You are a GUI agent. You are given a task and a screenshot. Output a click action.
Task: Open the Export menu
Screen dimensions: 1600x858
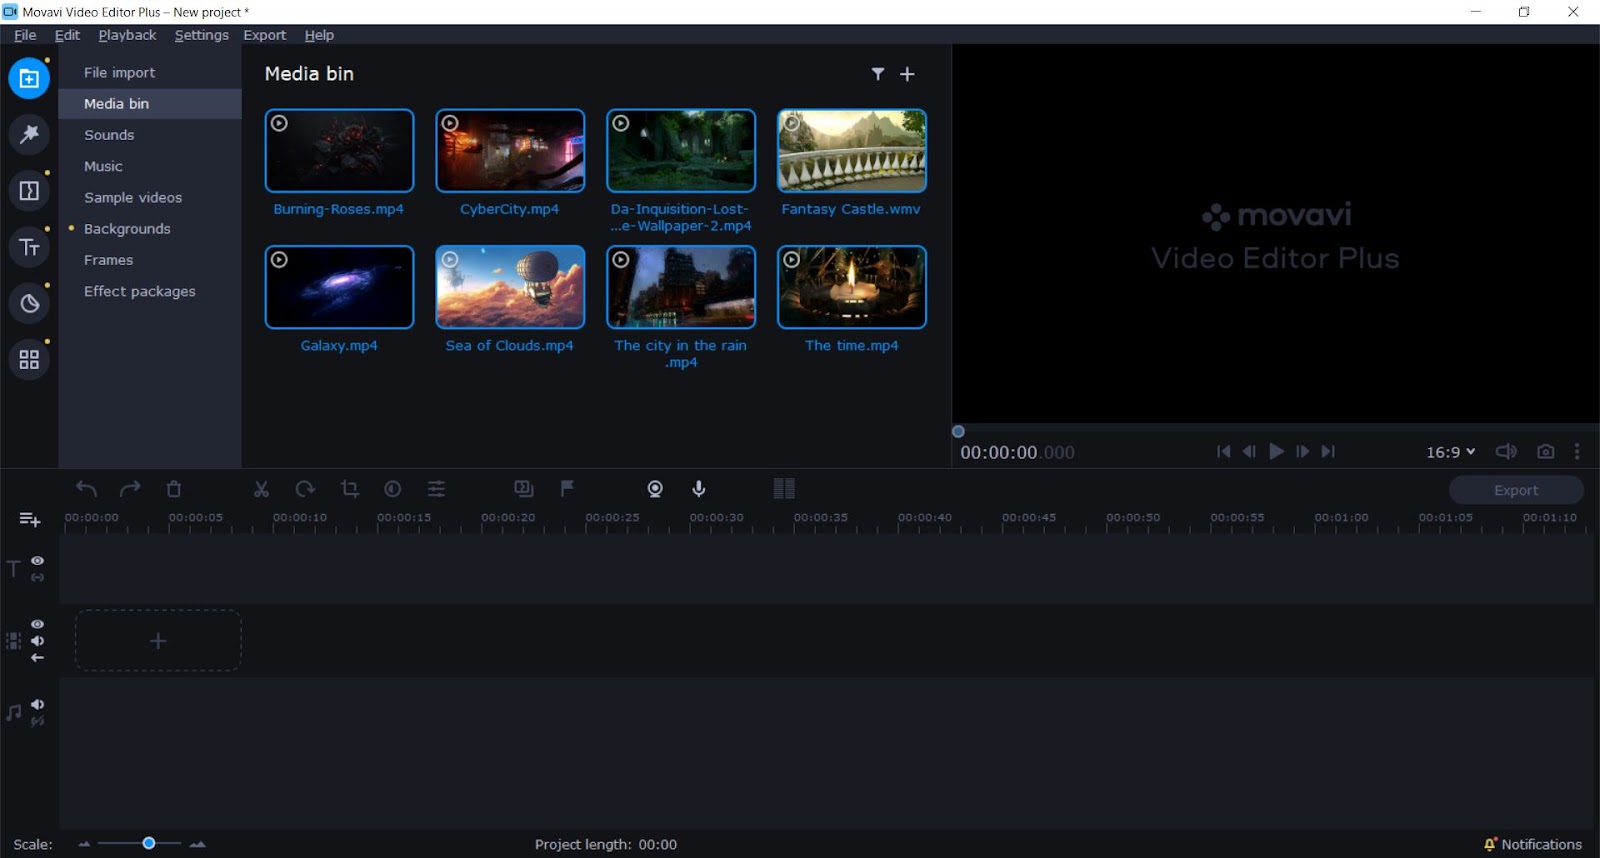click(x=264, y=35)
